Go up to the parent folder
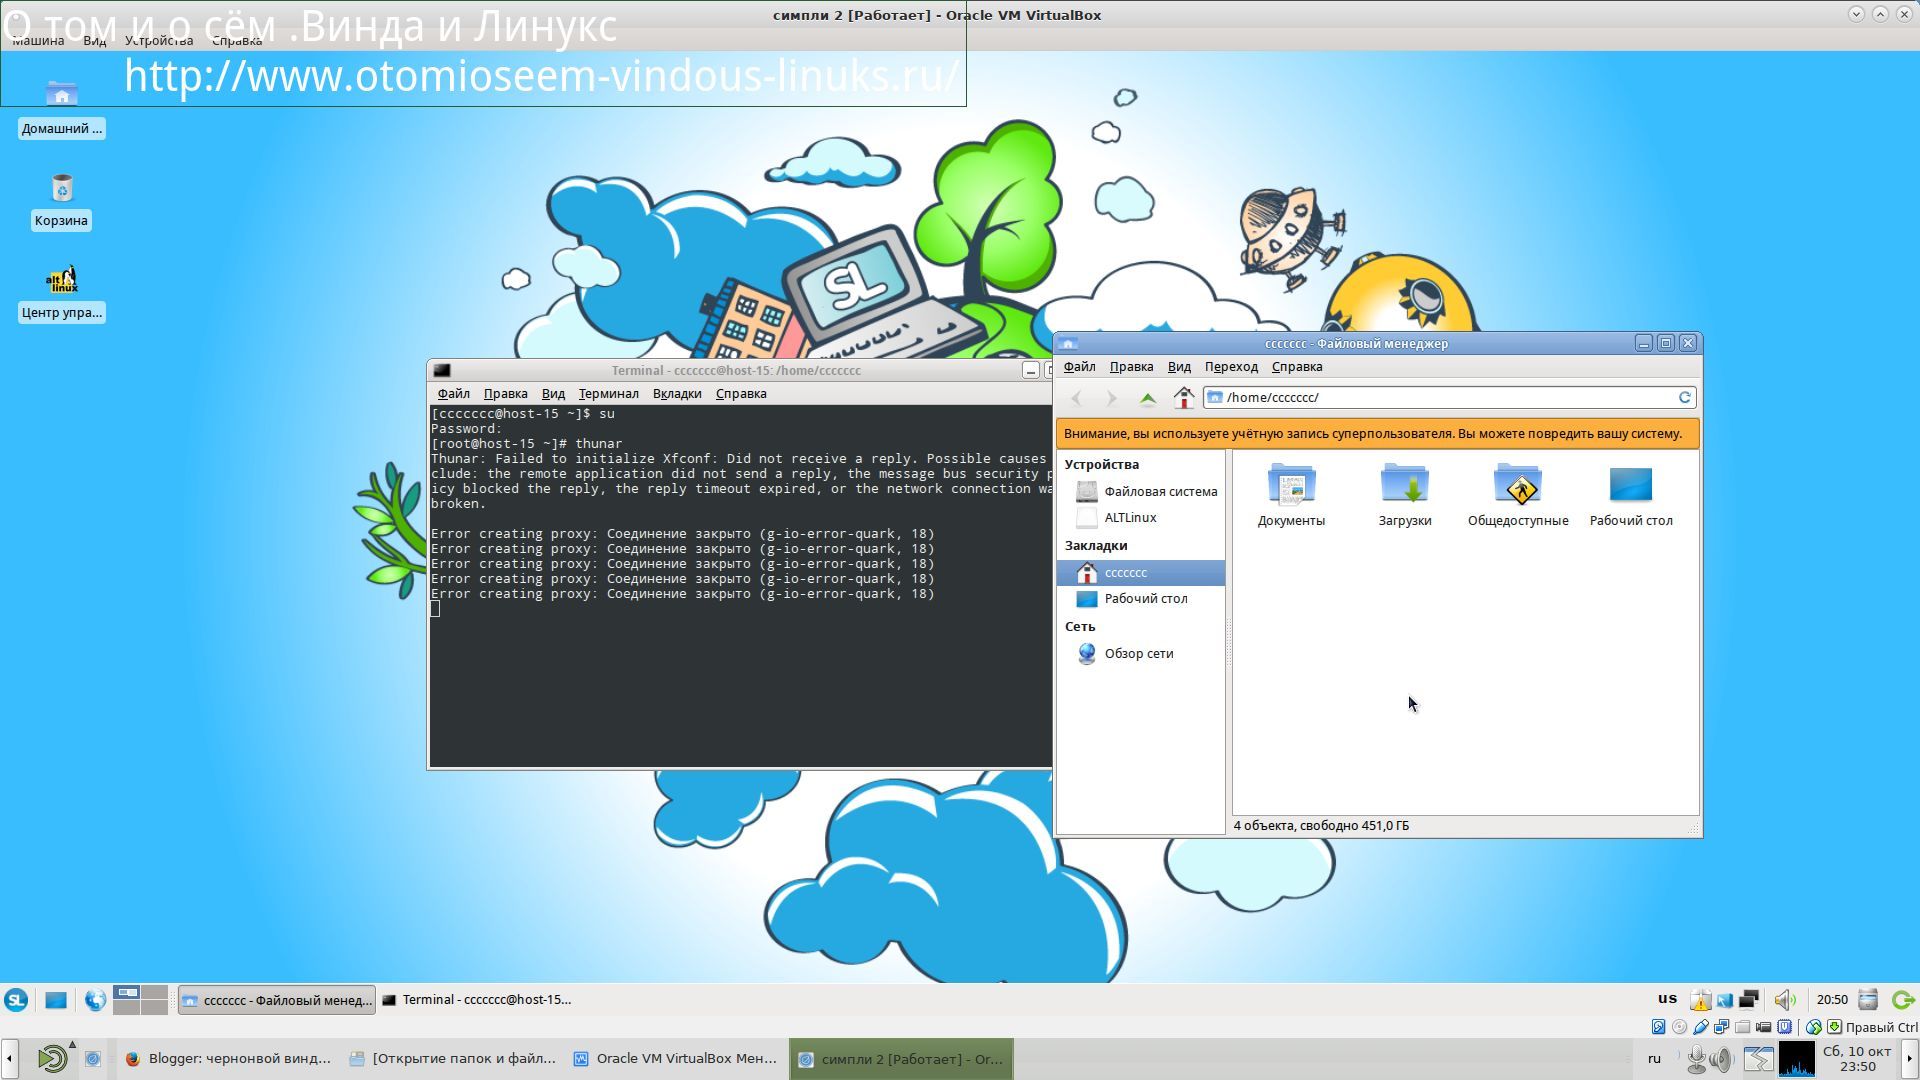Viewport: 1920px width, 1080px height. coord(1148,398)
